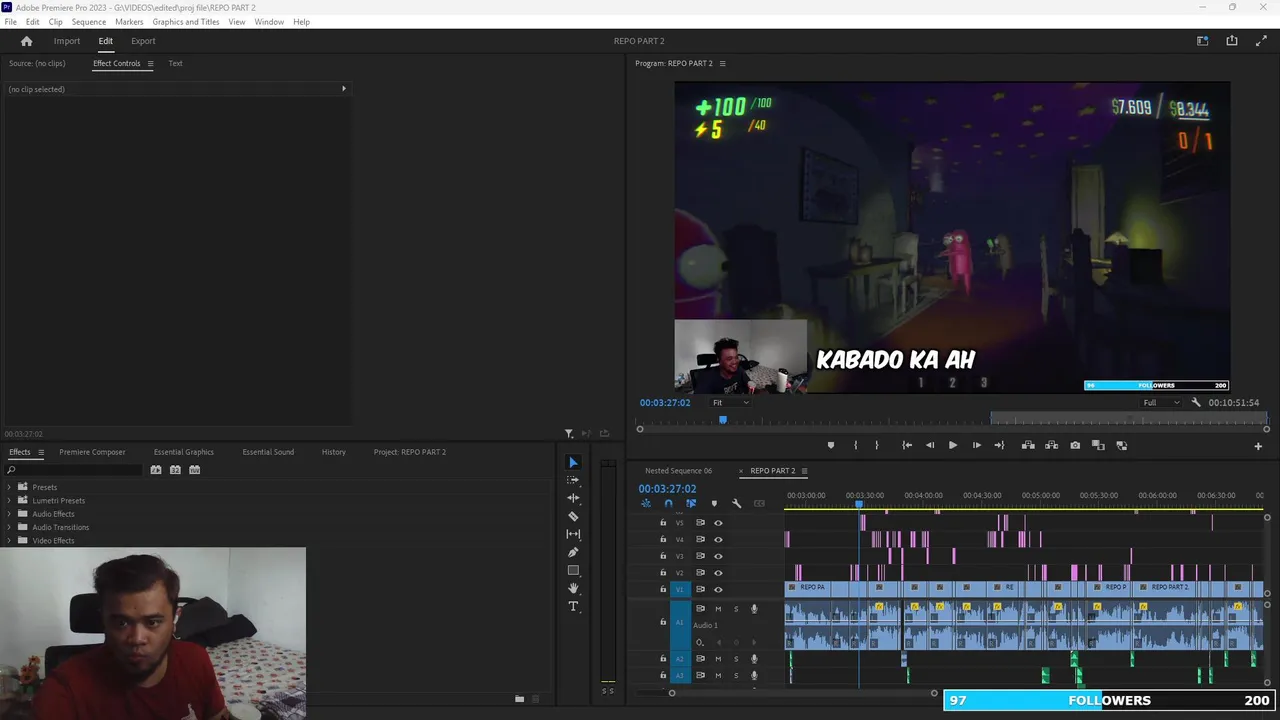Viewport: 1280px width, 720px height.
Task: Go to the Import workspace
Action: pos(67,41)
